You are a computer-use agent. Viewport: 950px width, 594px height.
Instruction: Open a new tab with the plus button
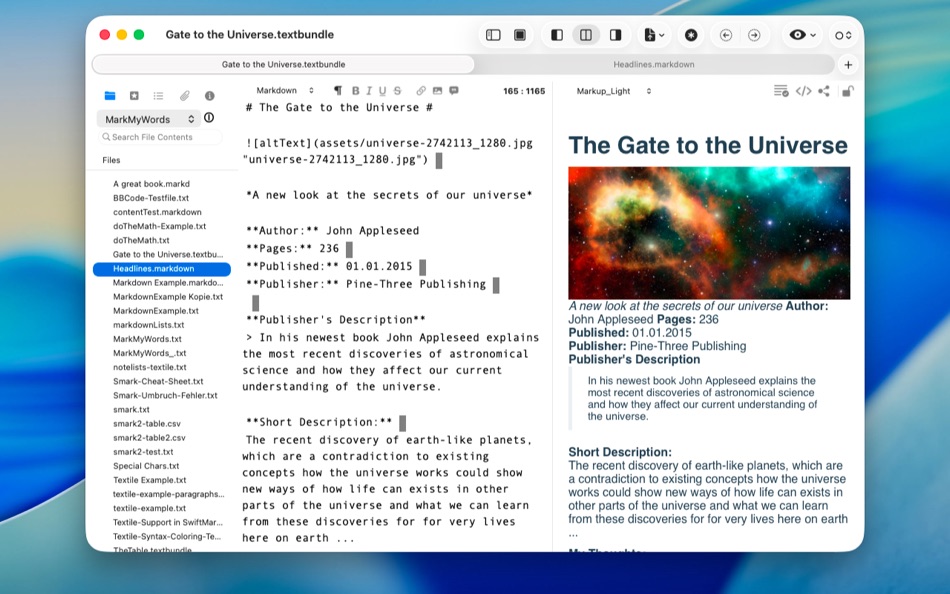pyautogui.click(x=847, y=63)
